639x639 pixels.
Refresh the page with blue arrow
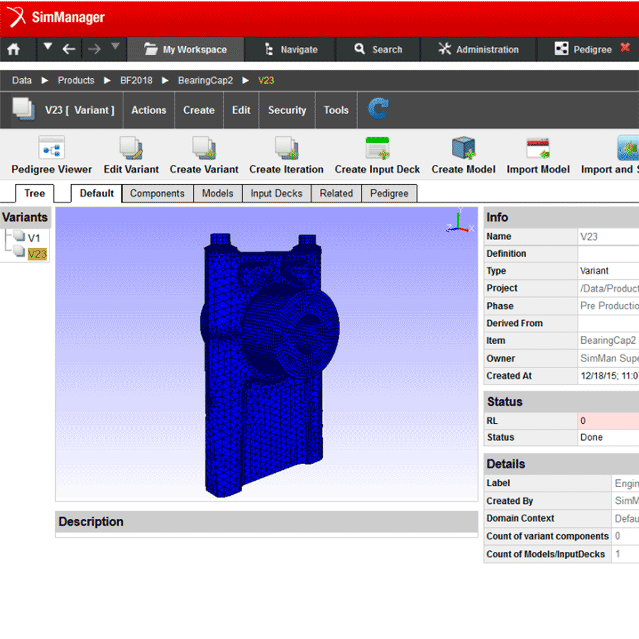(x=378, y=108)
